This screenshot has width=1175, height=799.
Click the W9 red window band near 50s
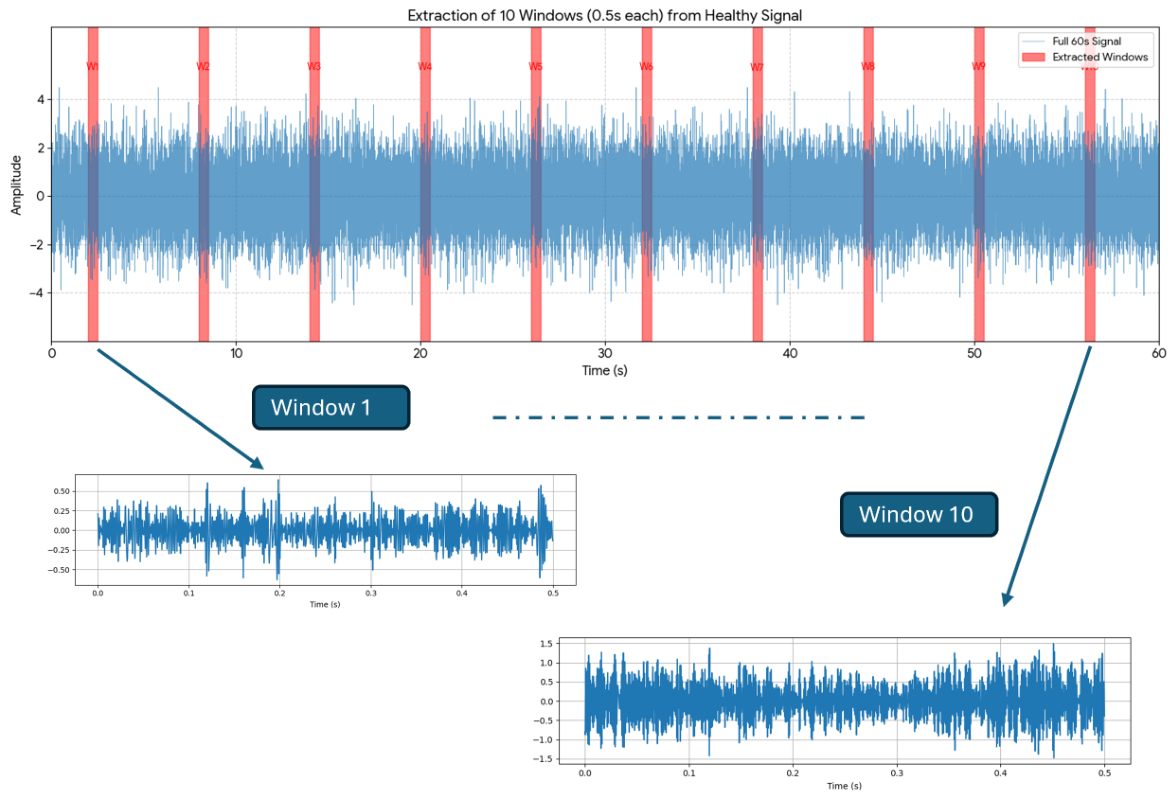tap(979, 184)
